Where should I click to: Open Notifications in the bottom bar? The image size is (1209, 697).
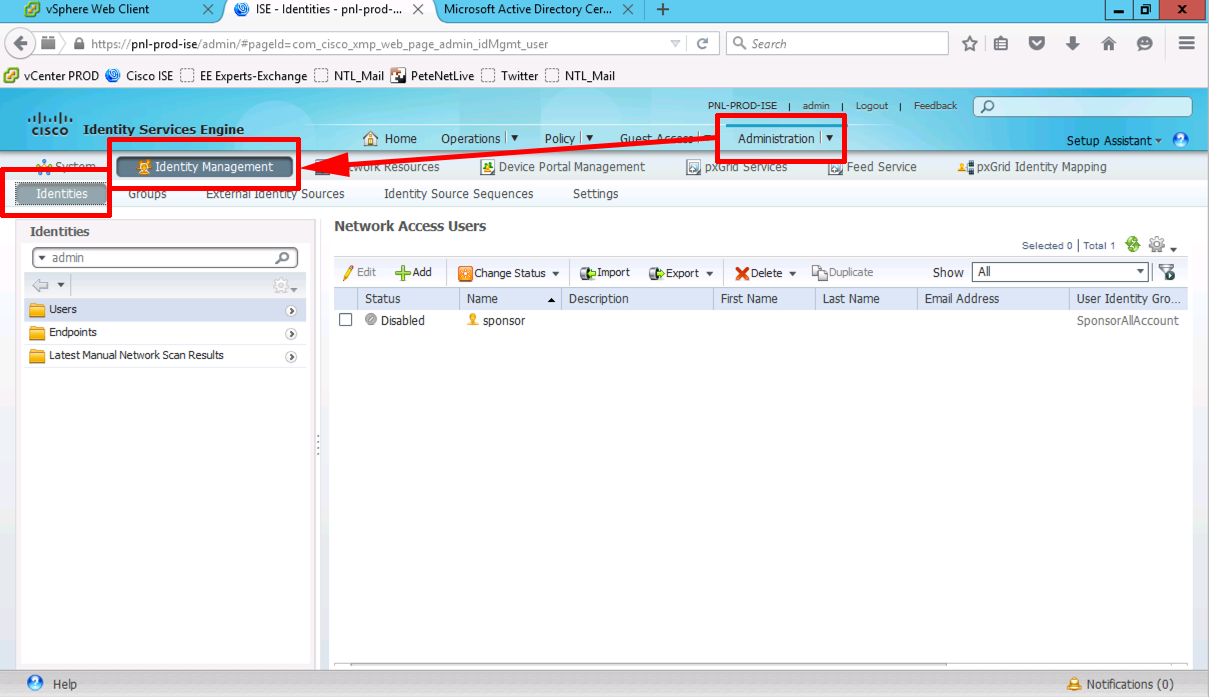tap(1121, 684)
